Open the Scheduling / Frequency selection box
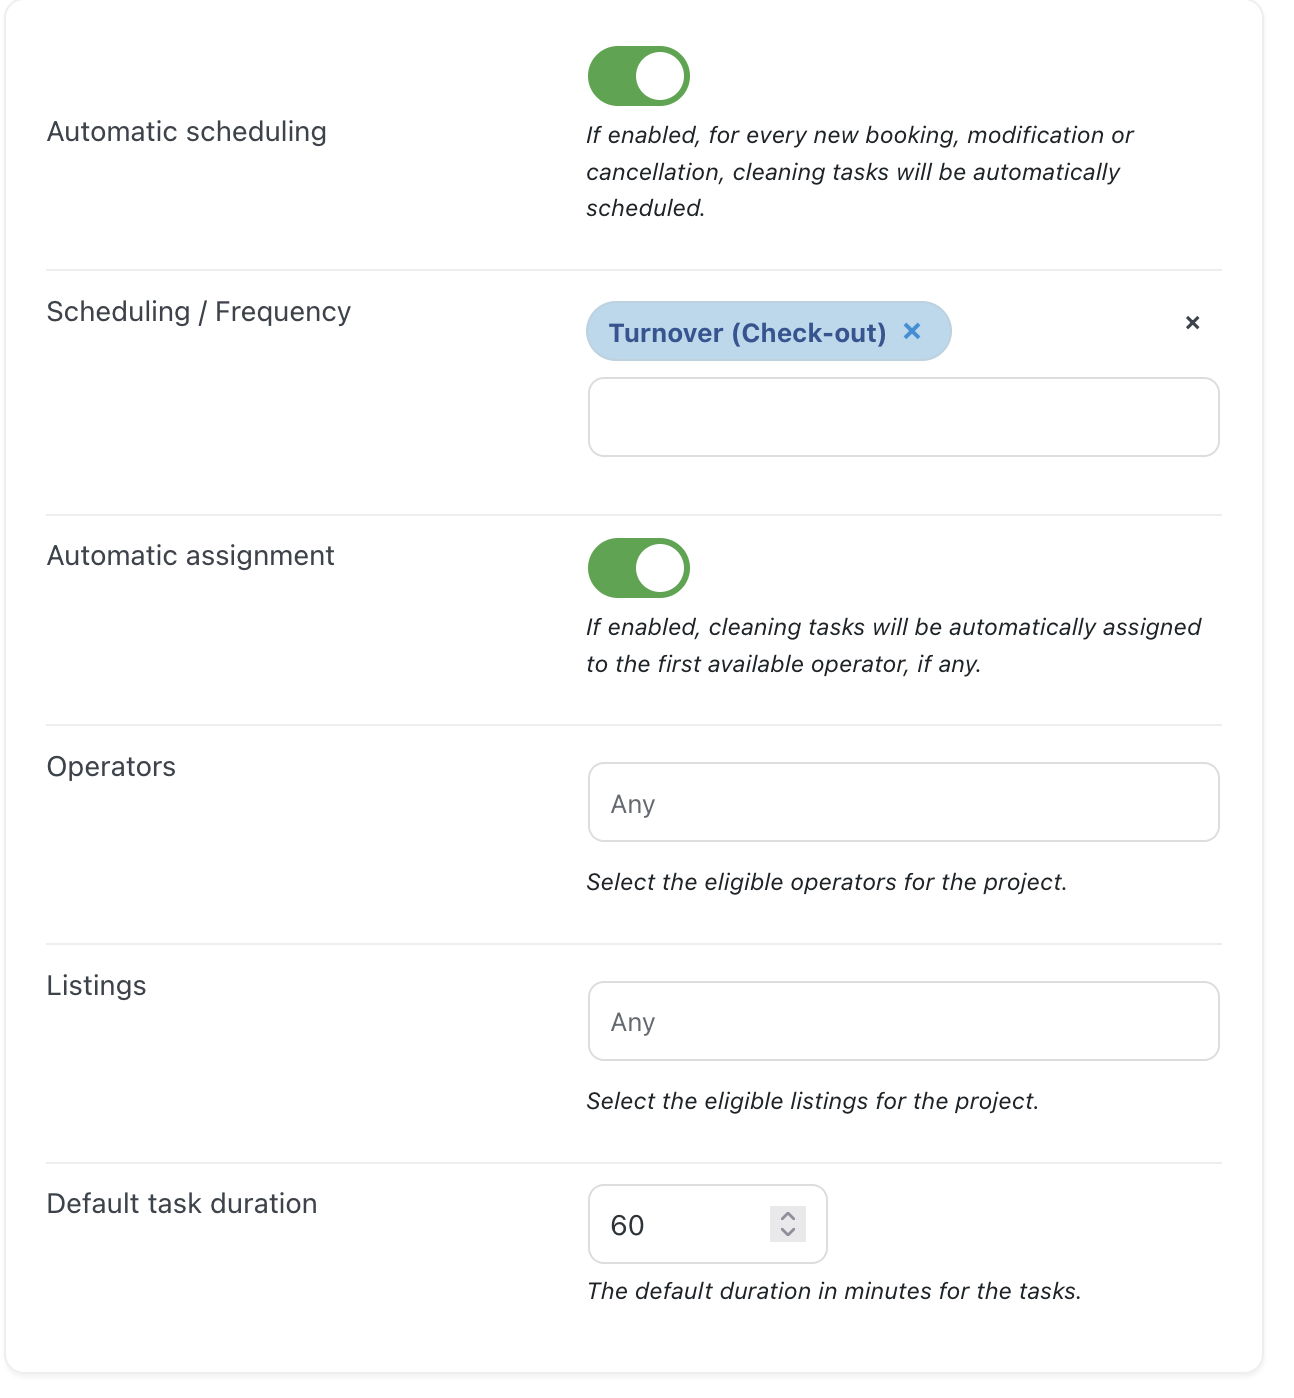1294x1398 pixels. pyautogui.click(x=904, y=417)
